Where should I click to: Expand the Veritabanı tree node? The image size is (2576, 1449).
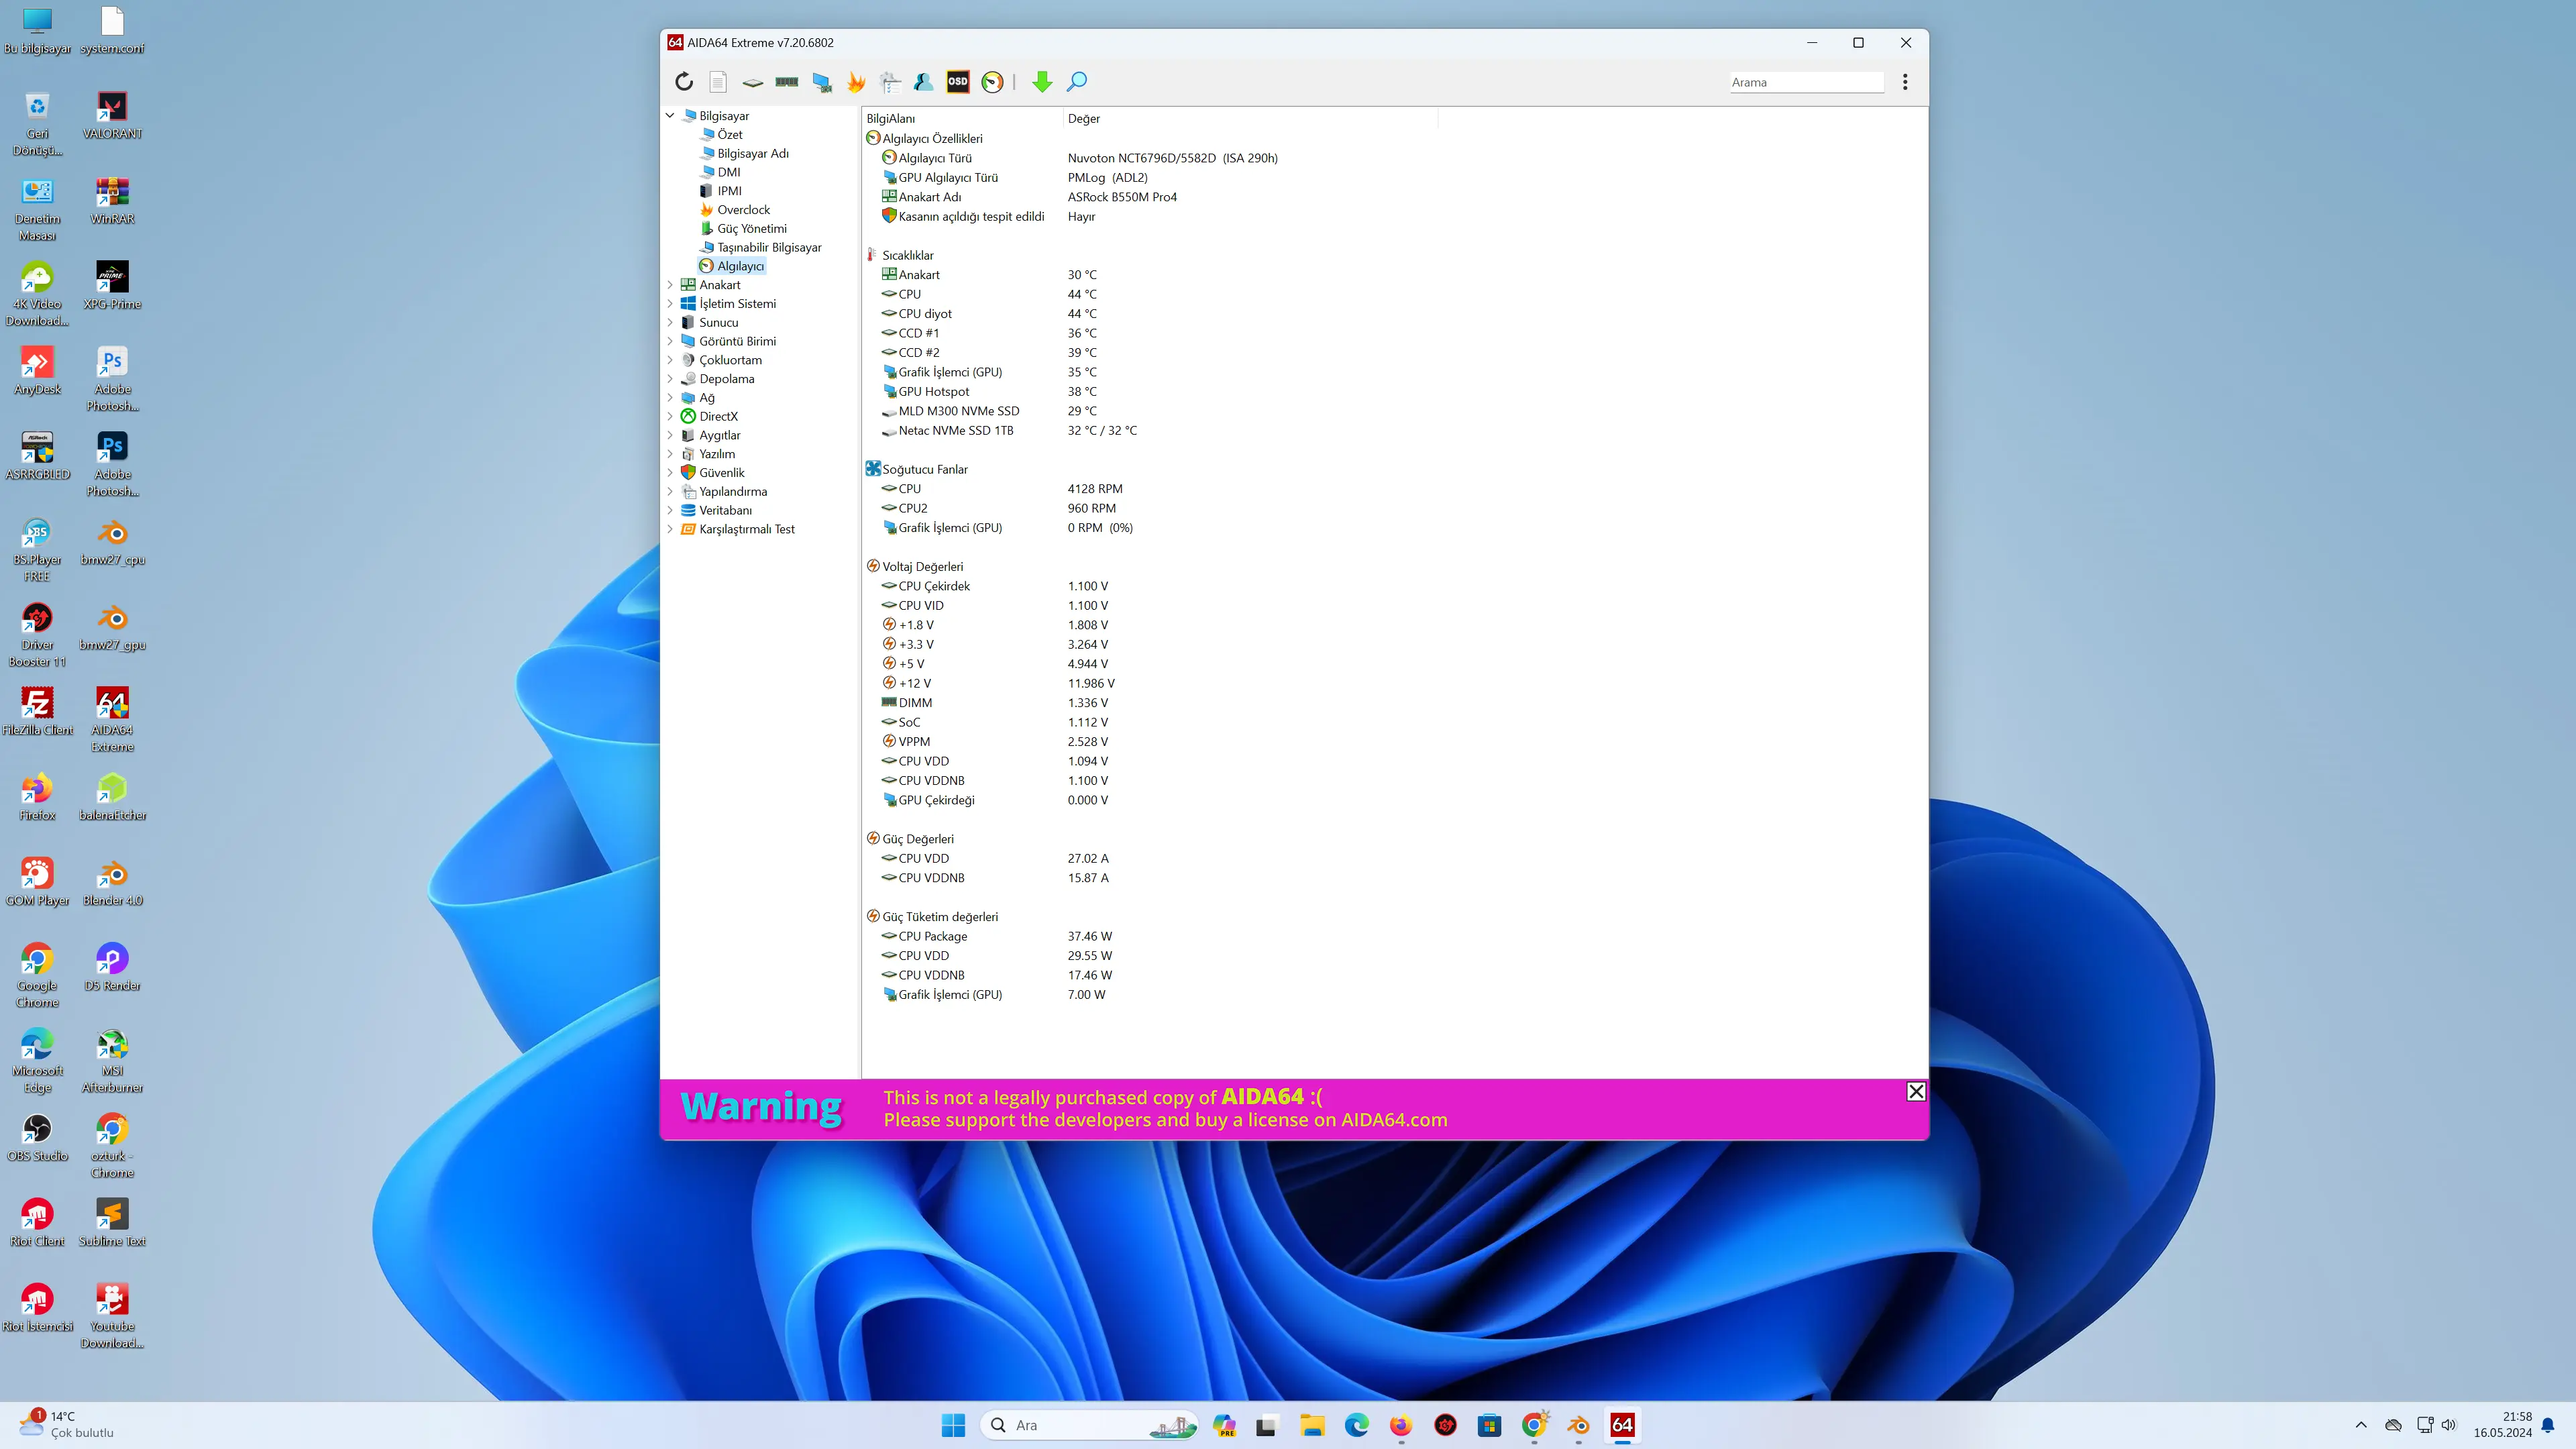670,510
